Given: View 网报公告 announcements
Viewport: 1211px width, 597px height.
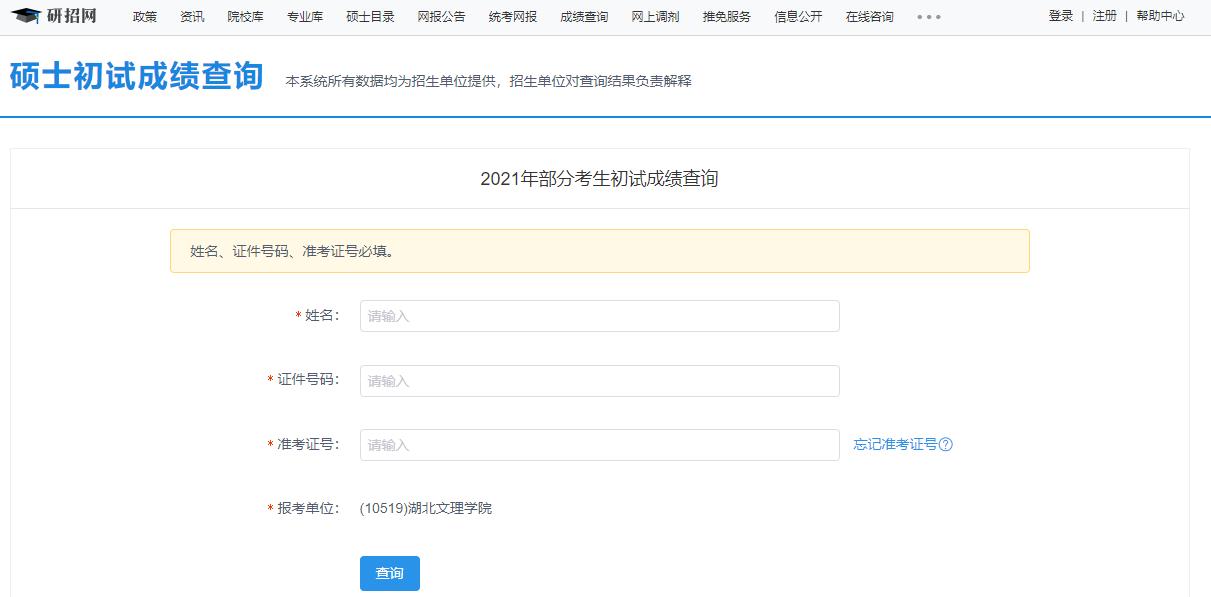Looking at the screenshot, I should tap(440, 16).
